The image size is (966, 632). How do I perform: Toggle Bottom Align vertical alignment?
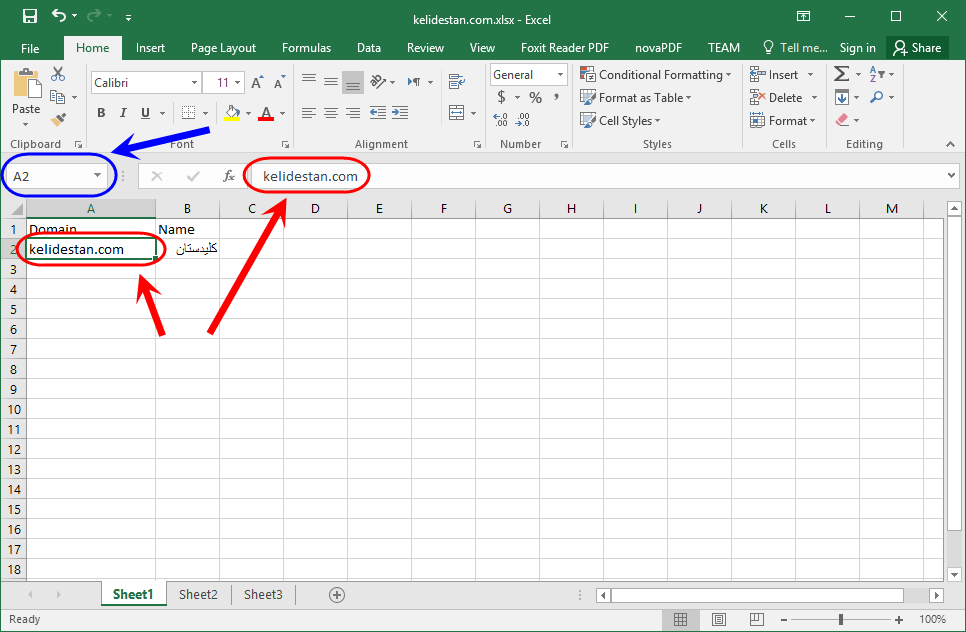click(x=353, y=82)
